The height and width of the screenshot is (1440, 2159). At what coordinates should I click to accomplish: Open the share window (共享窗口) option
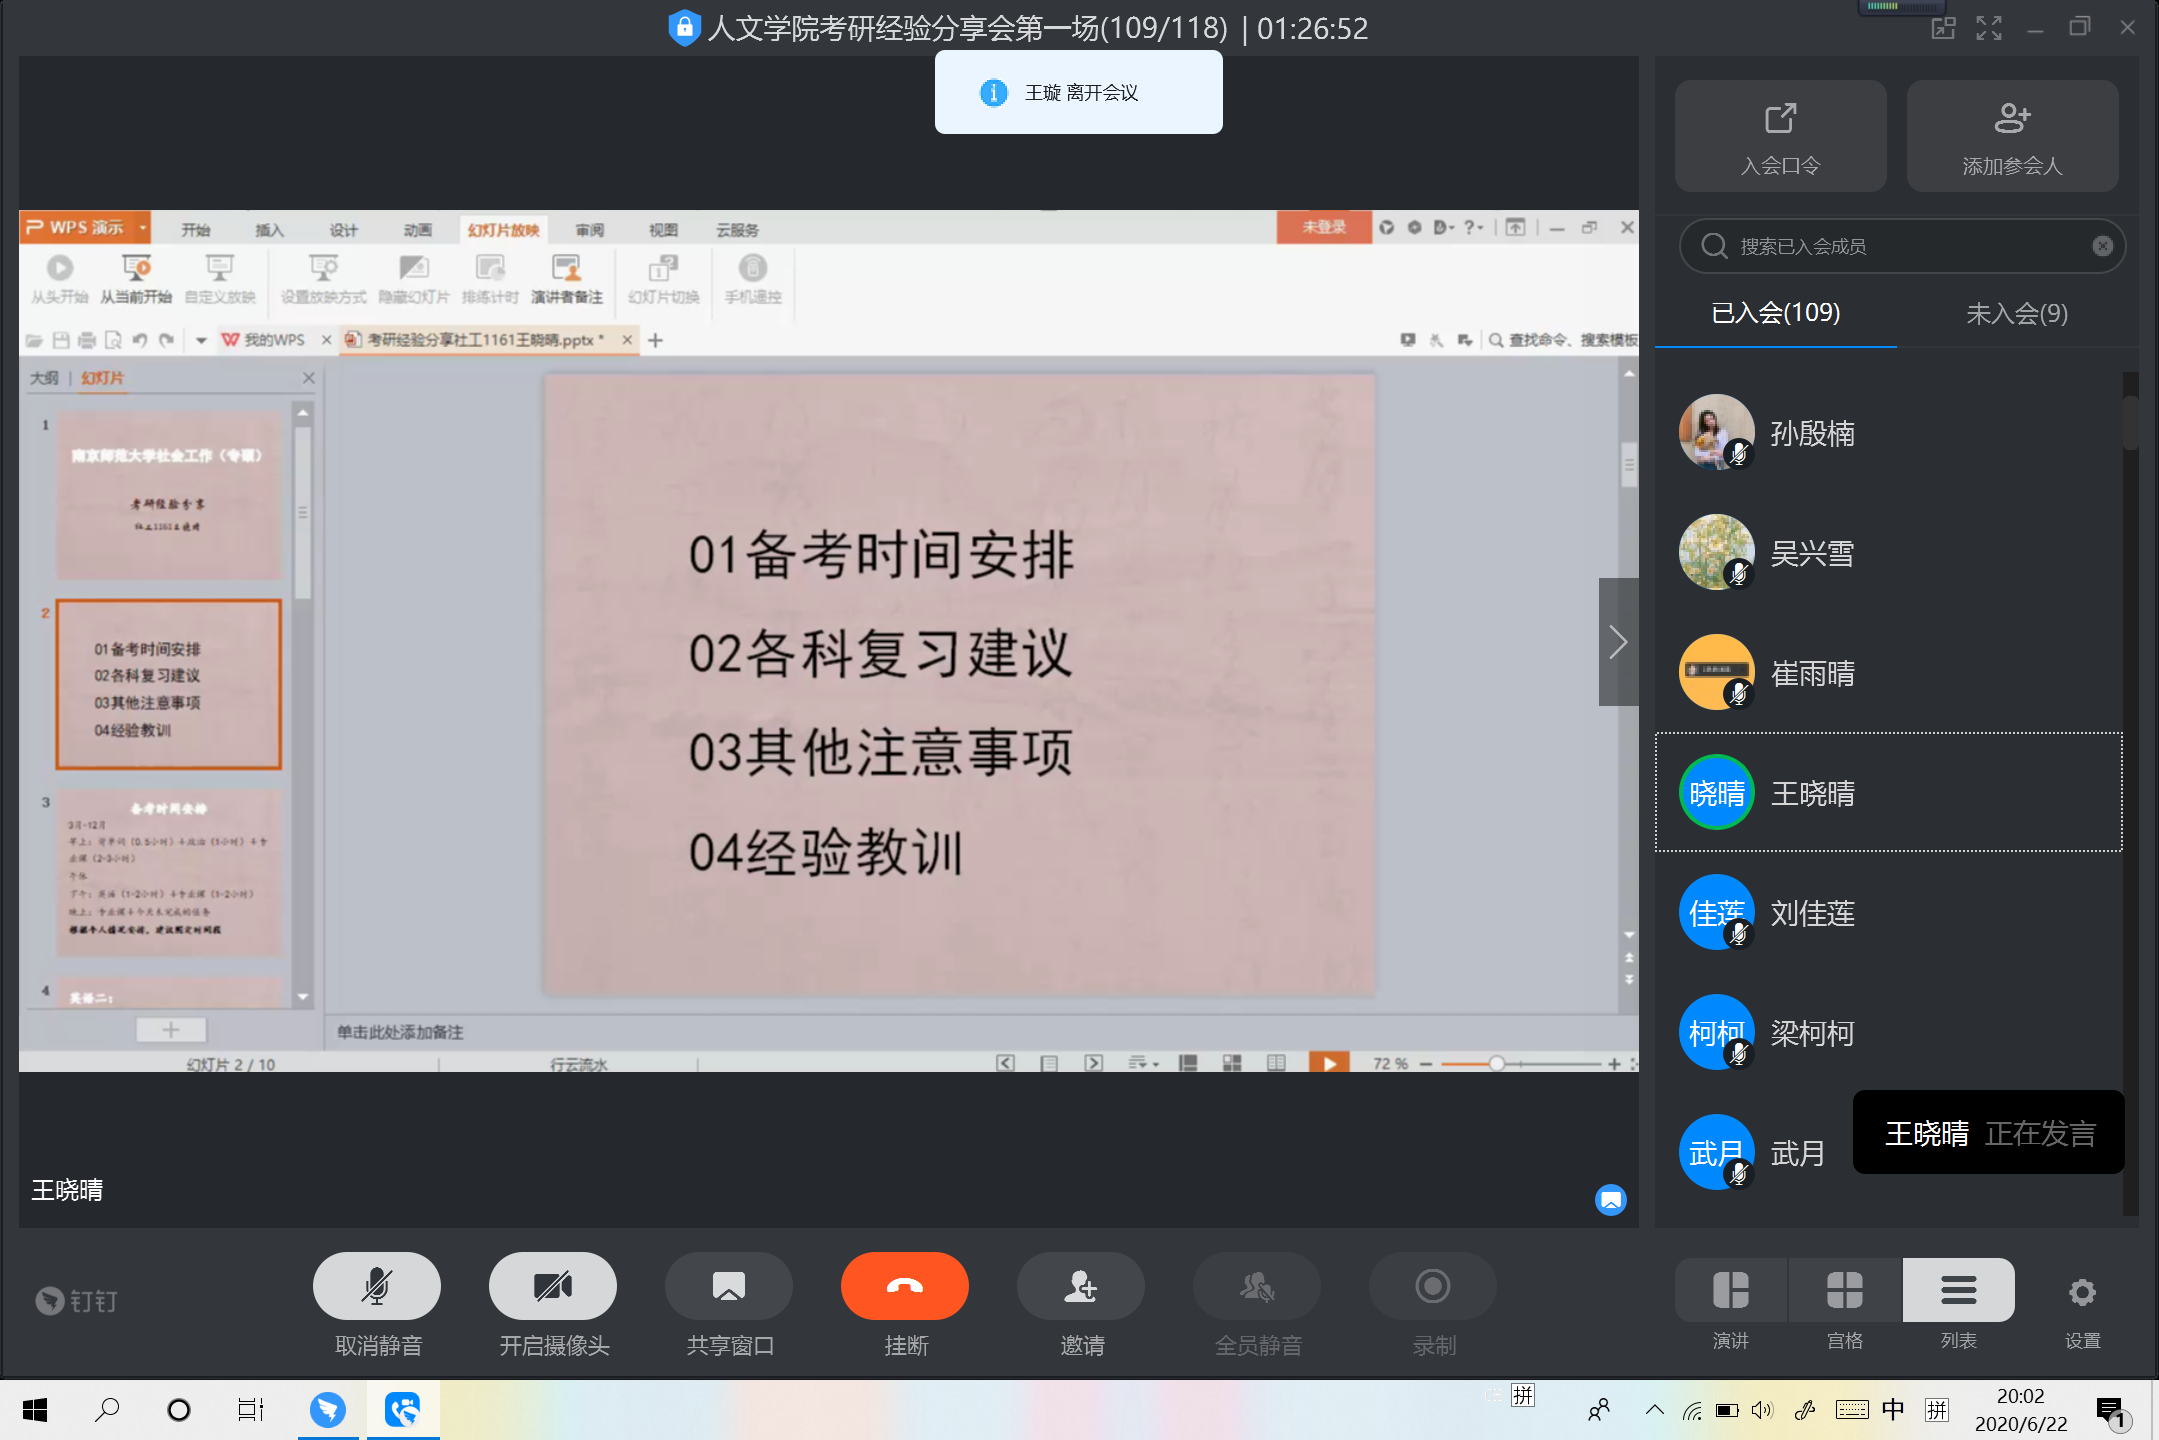pyautogui.click(x=728, y=1286)
